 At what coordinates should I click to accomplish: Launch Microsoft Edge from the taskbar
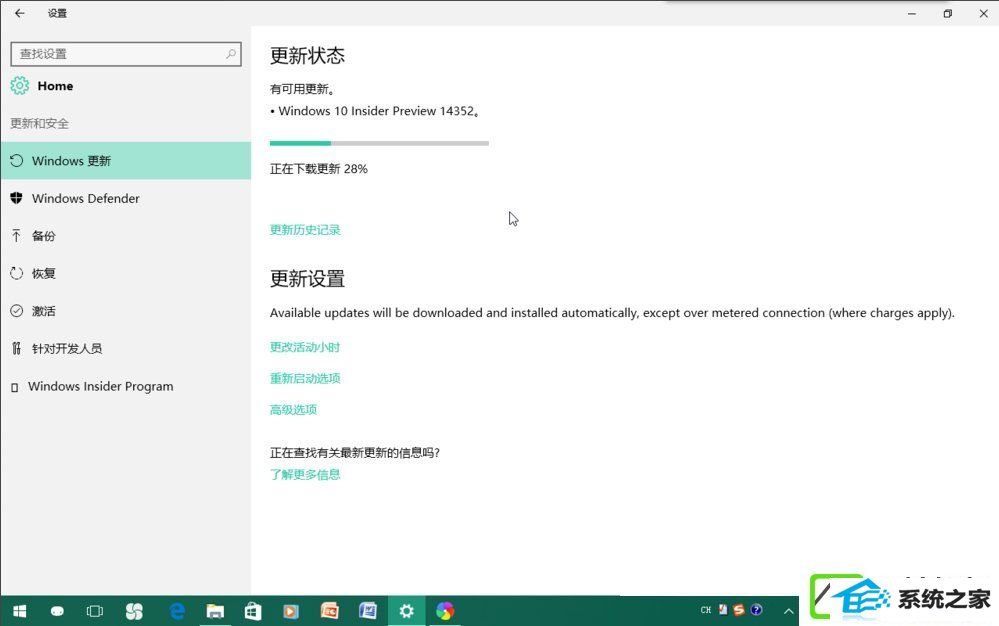pyautogui.click(x=177, y=611)
